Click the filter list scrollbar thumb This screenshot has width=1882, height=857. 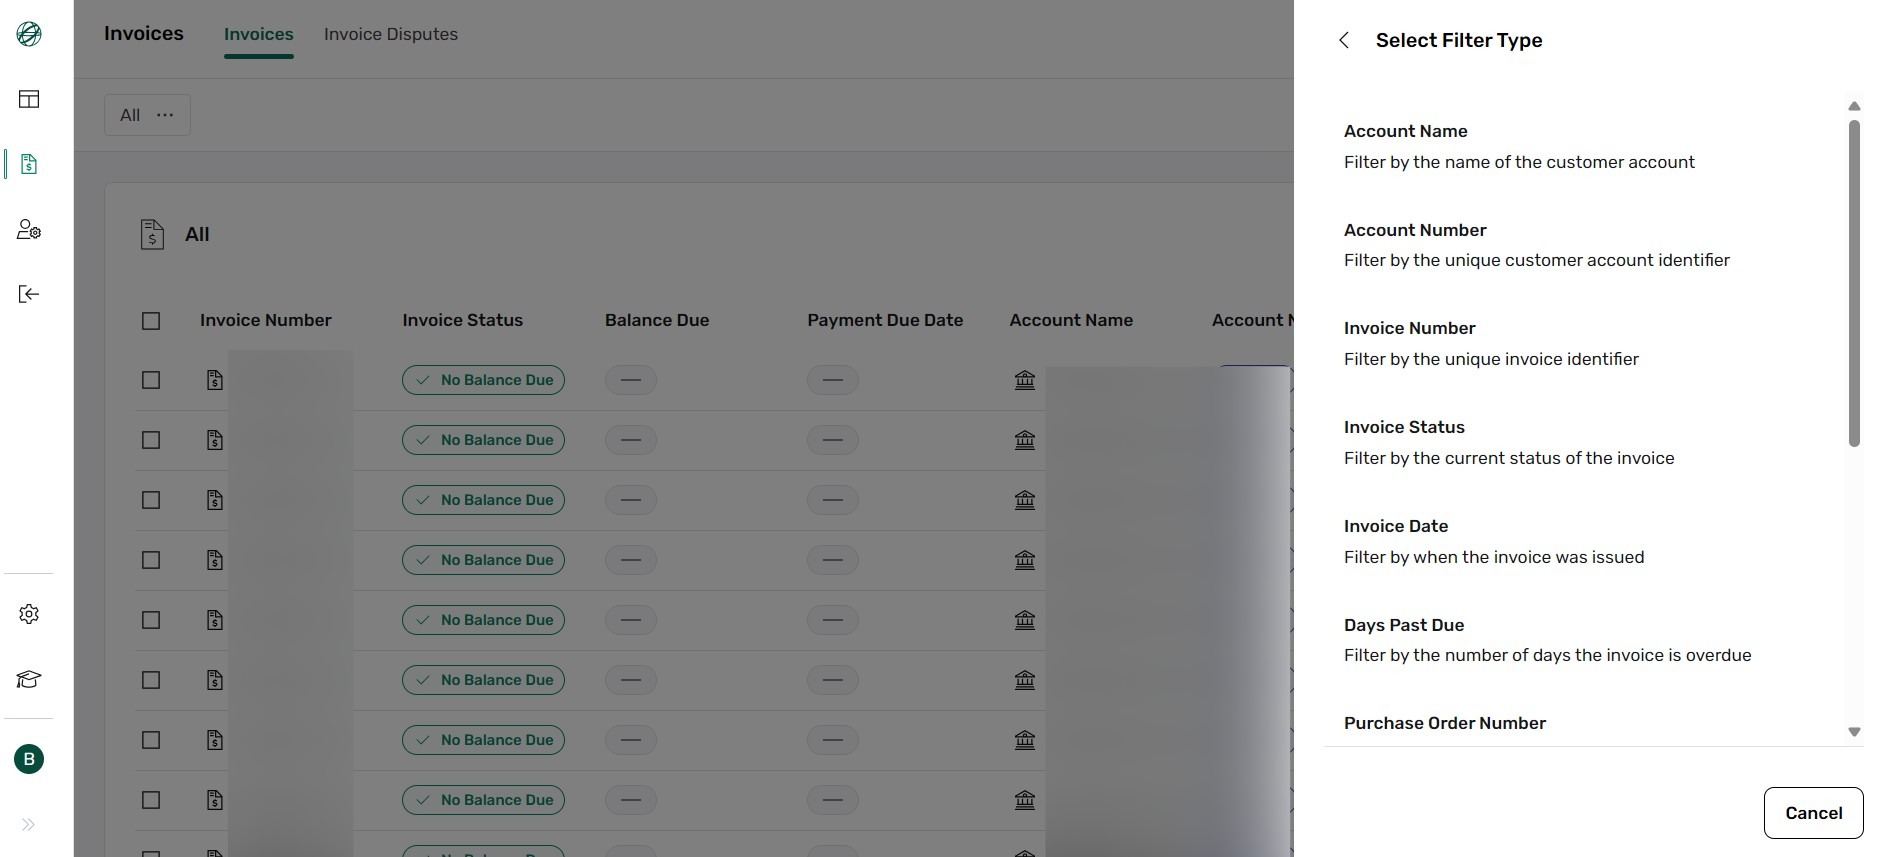(x=1854, y=284)
